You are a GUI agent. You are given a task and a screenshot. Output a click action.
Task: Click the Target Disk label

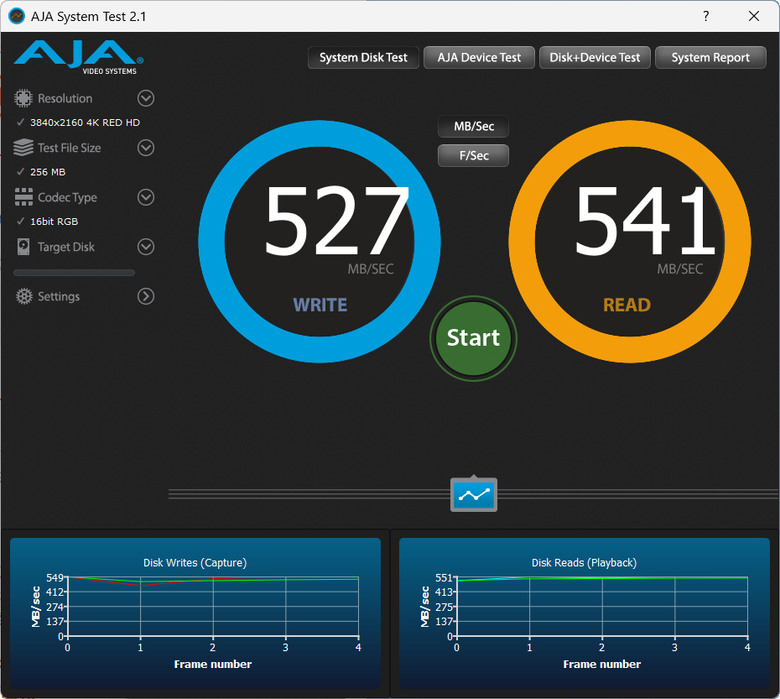point(66,247)
